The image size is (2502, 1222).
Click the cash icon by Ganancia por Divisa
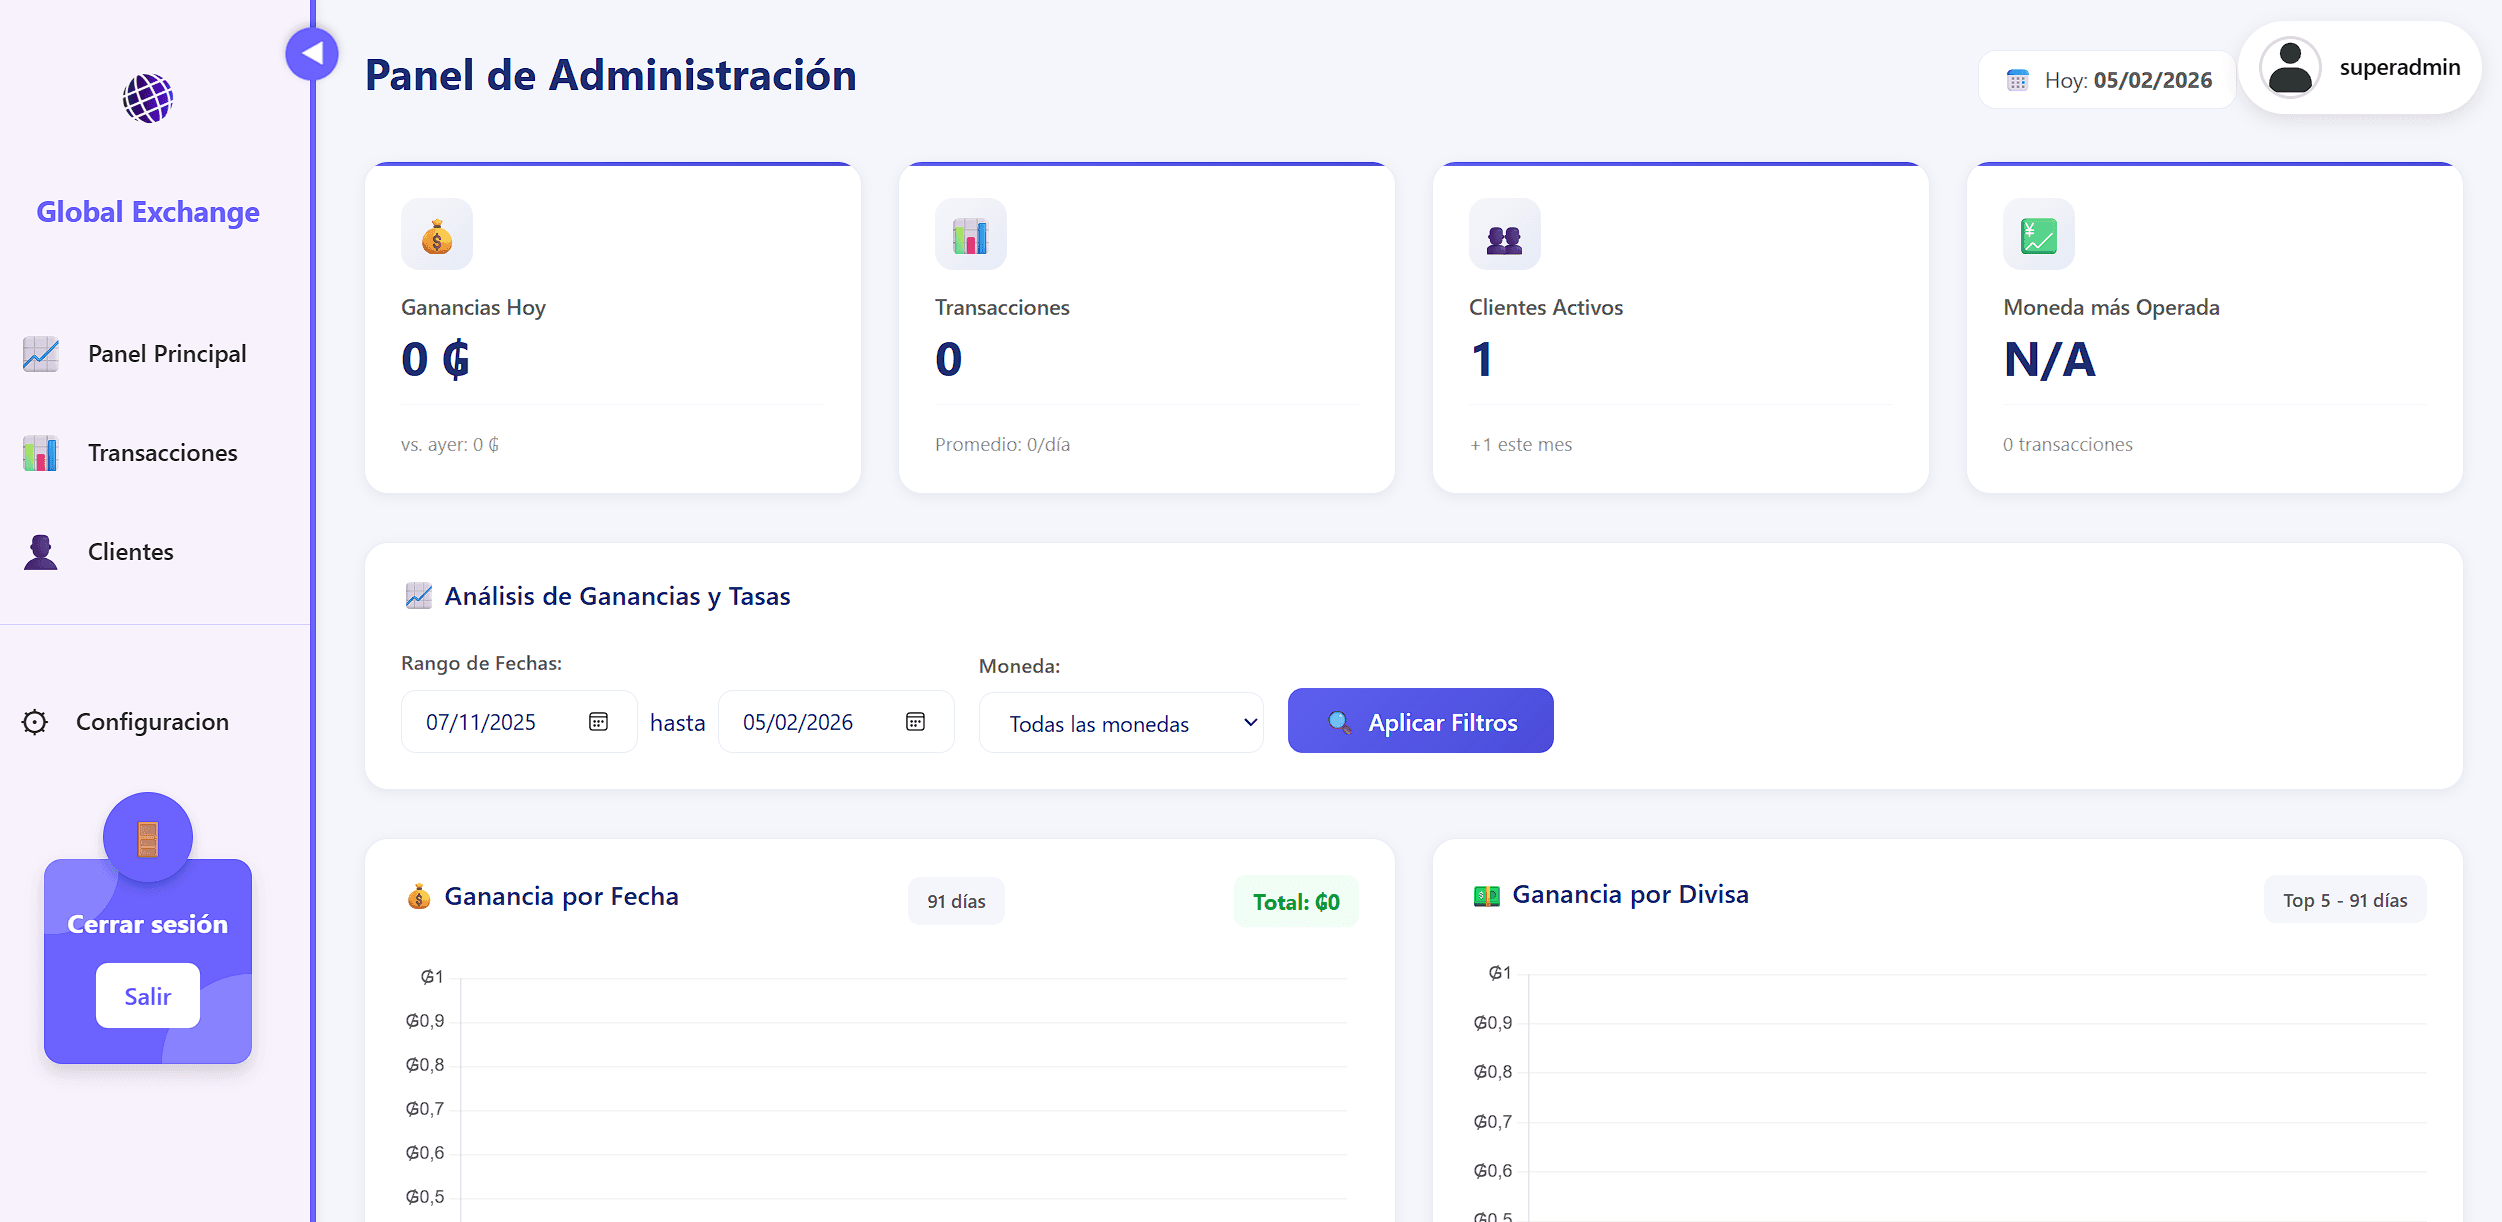coord(1487,895)
